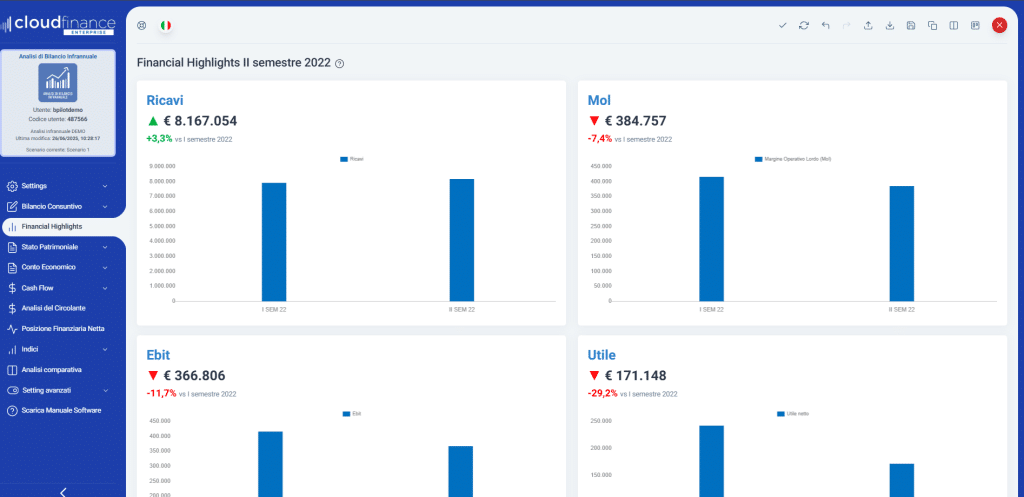Refresh data with the circular arrows icon
1024x497 pixels.
click(804, 25)
